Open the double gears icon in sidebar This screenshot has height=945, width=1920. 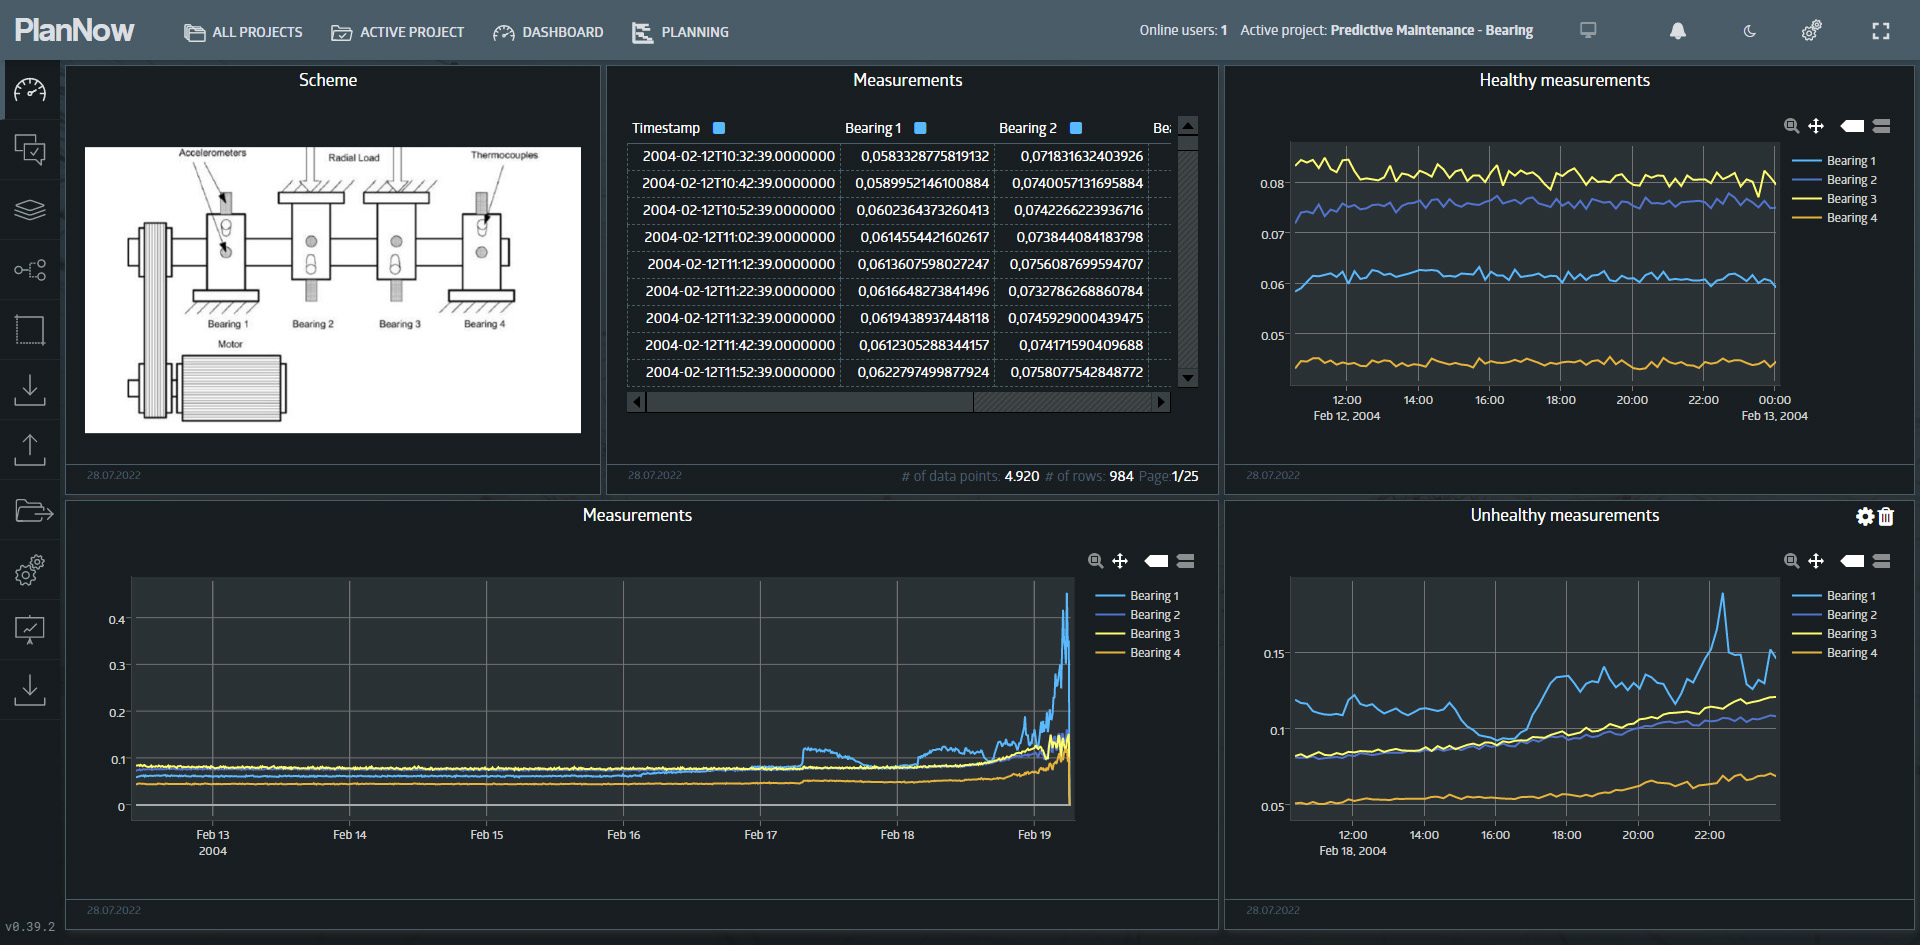click(30, 570)
